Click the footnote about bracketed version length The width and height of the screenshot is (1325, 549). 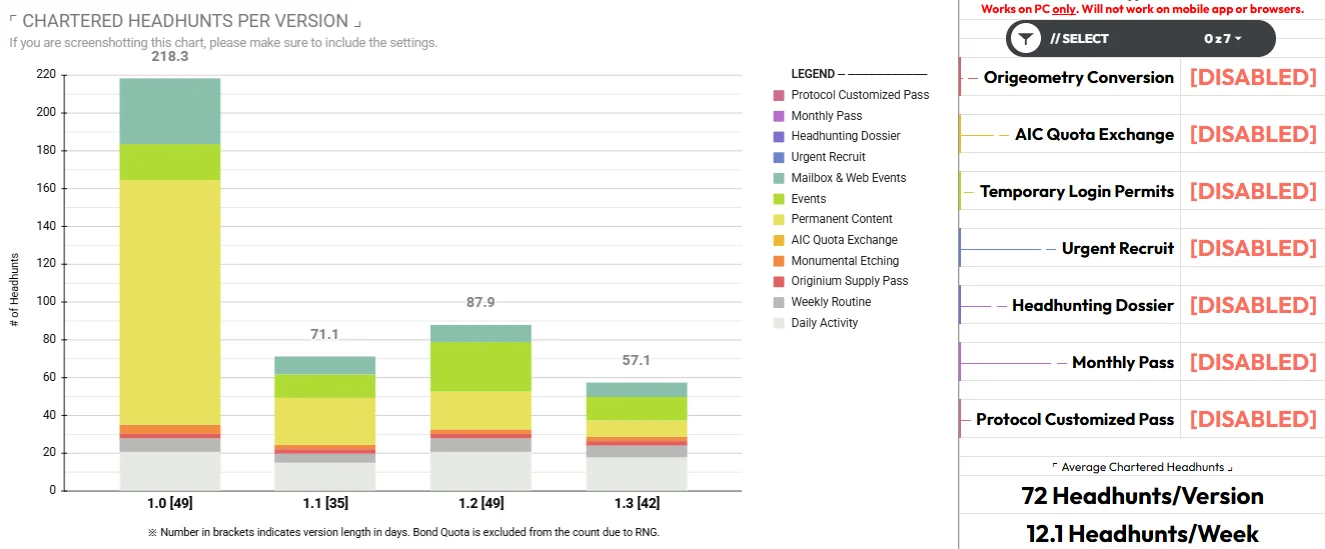pos(404,532)
